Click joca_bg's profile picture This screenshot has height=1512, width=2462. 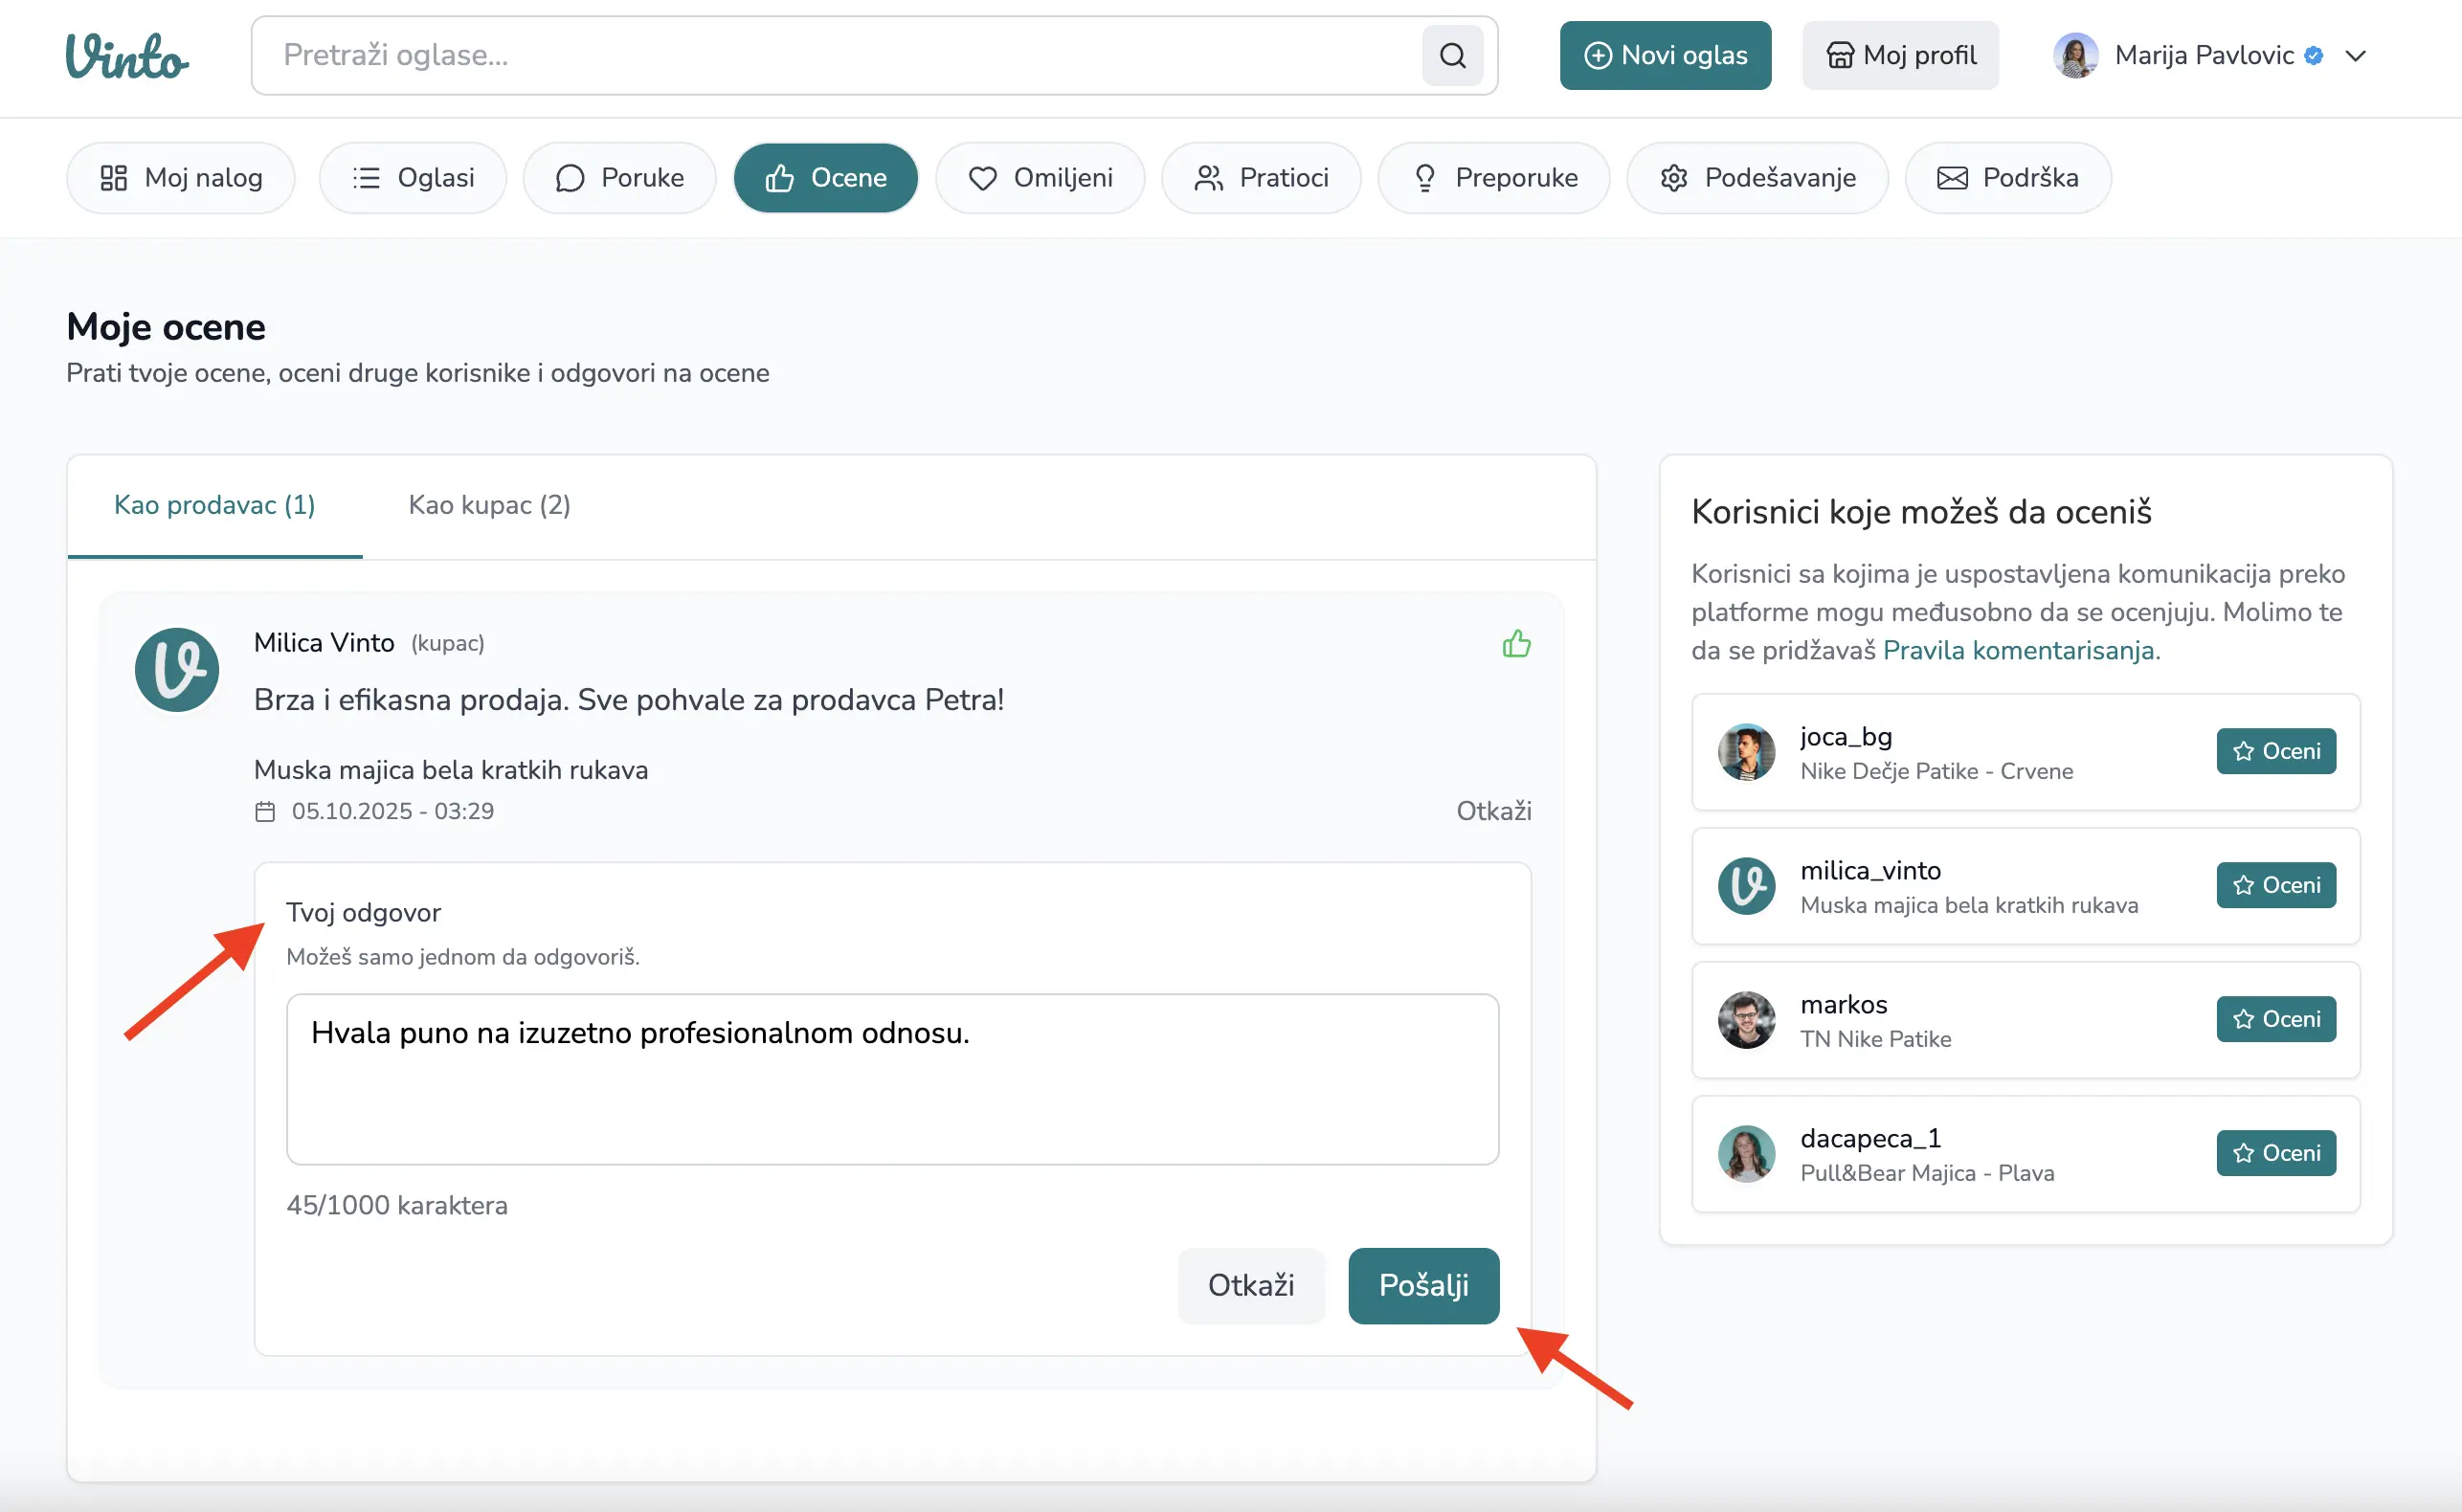[1746, 752]
